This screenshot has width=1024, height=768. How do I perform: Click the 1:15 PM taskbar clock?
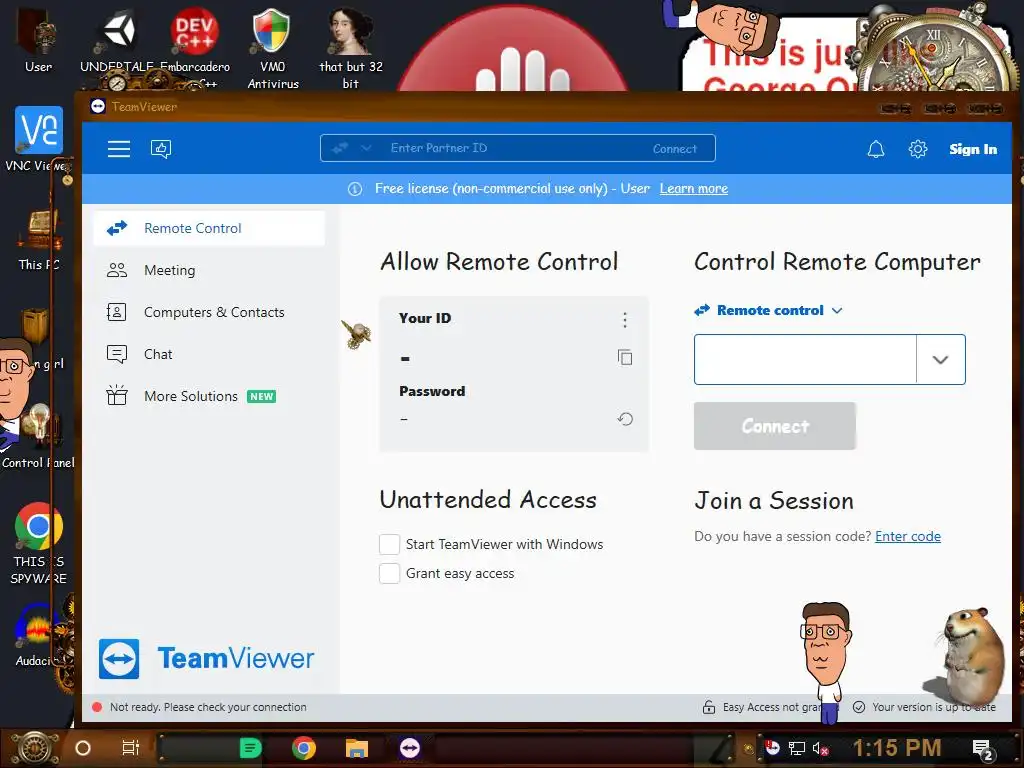[x=897, y=748]
